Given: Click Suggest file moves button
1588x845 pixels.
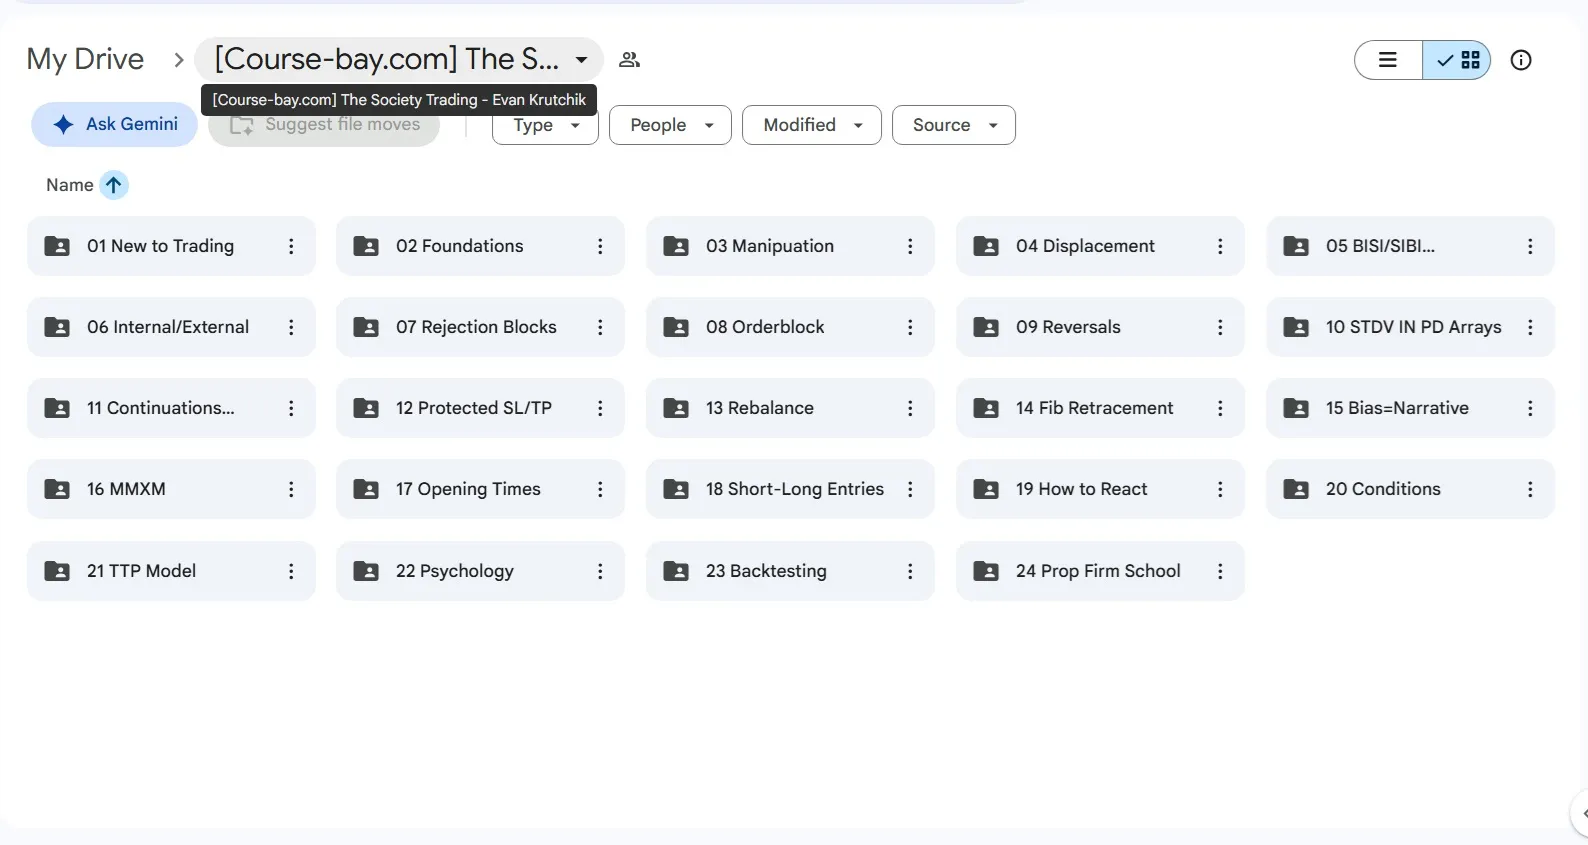Looking at the screenshot, I should (324, 125).
